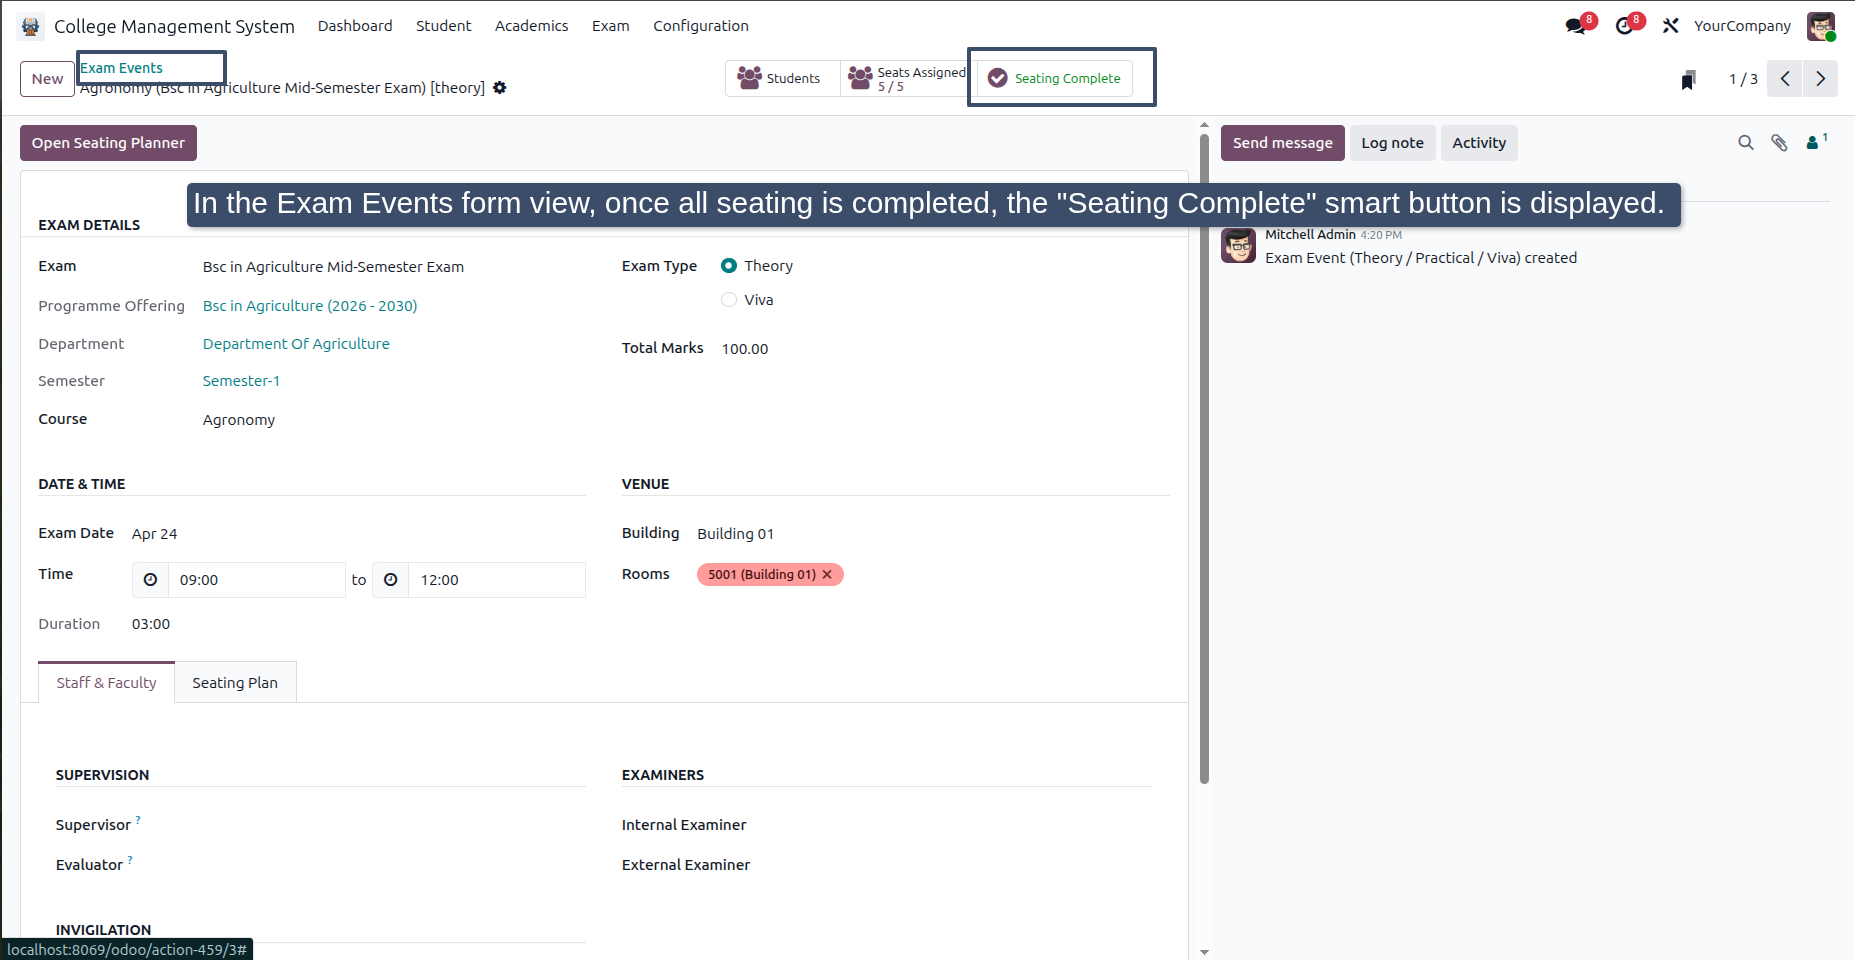Open the Bsc in Agriculture (2026 - 2030) link
1855x960 pixels.
pyautogui.click(x=310, y=306)
